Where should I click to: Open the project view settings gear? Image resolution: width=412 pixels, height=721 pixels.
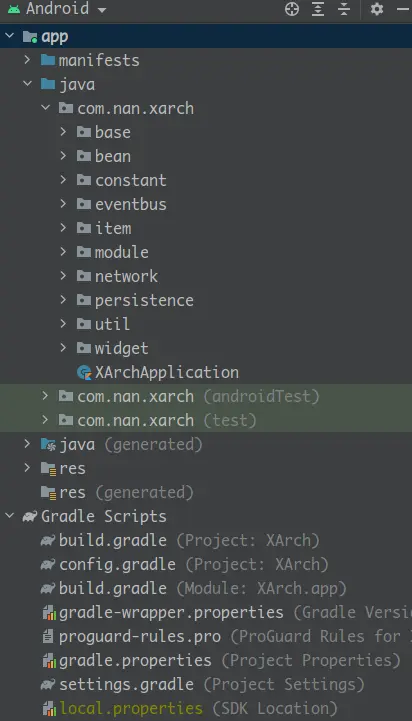[x=377, y=9]
